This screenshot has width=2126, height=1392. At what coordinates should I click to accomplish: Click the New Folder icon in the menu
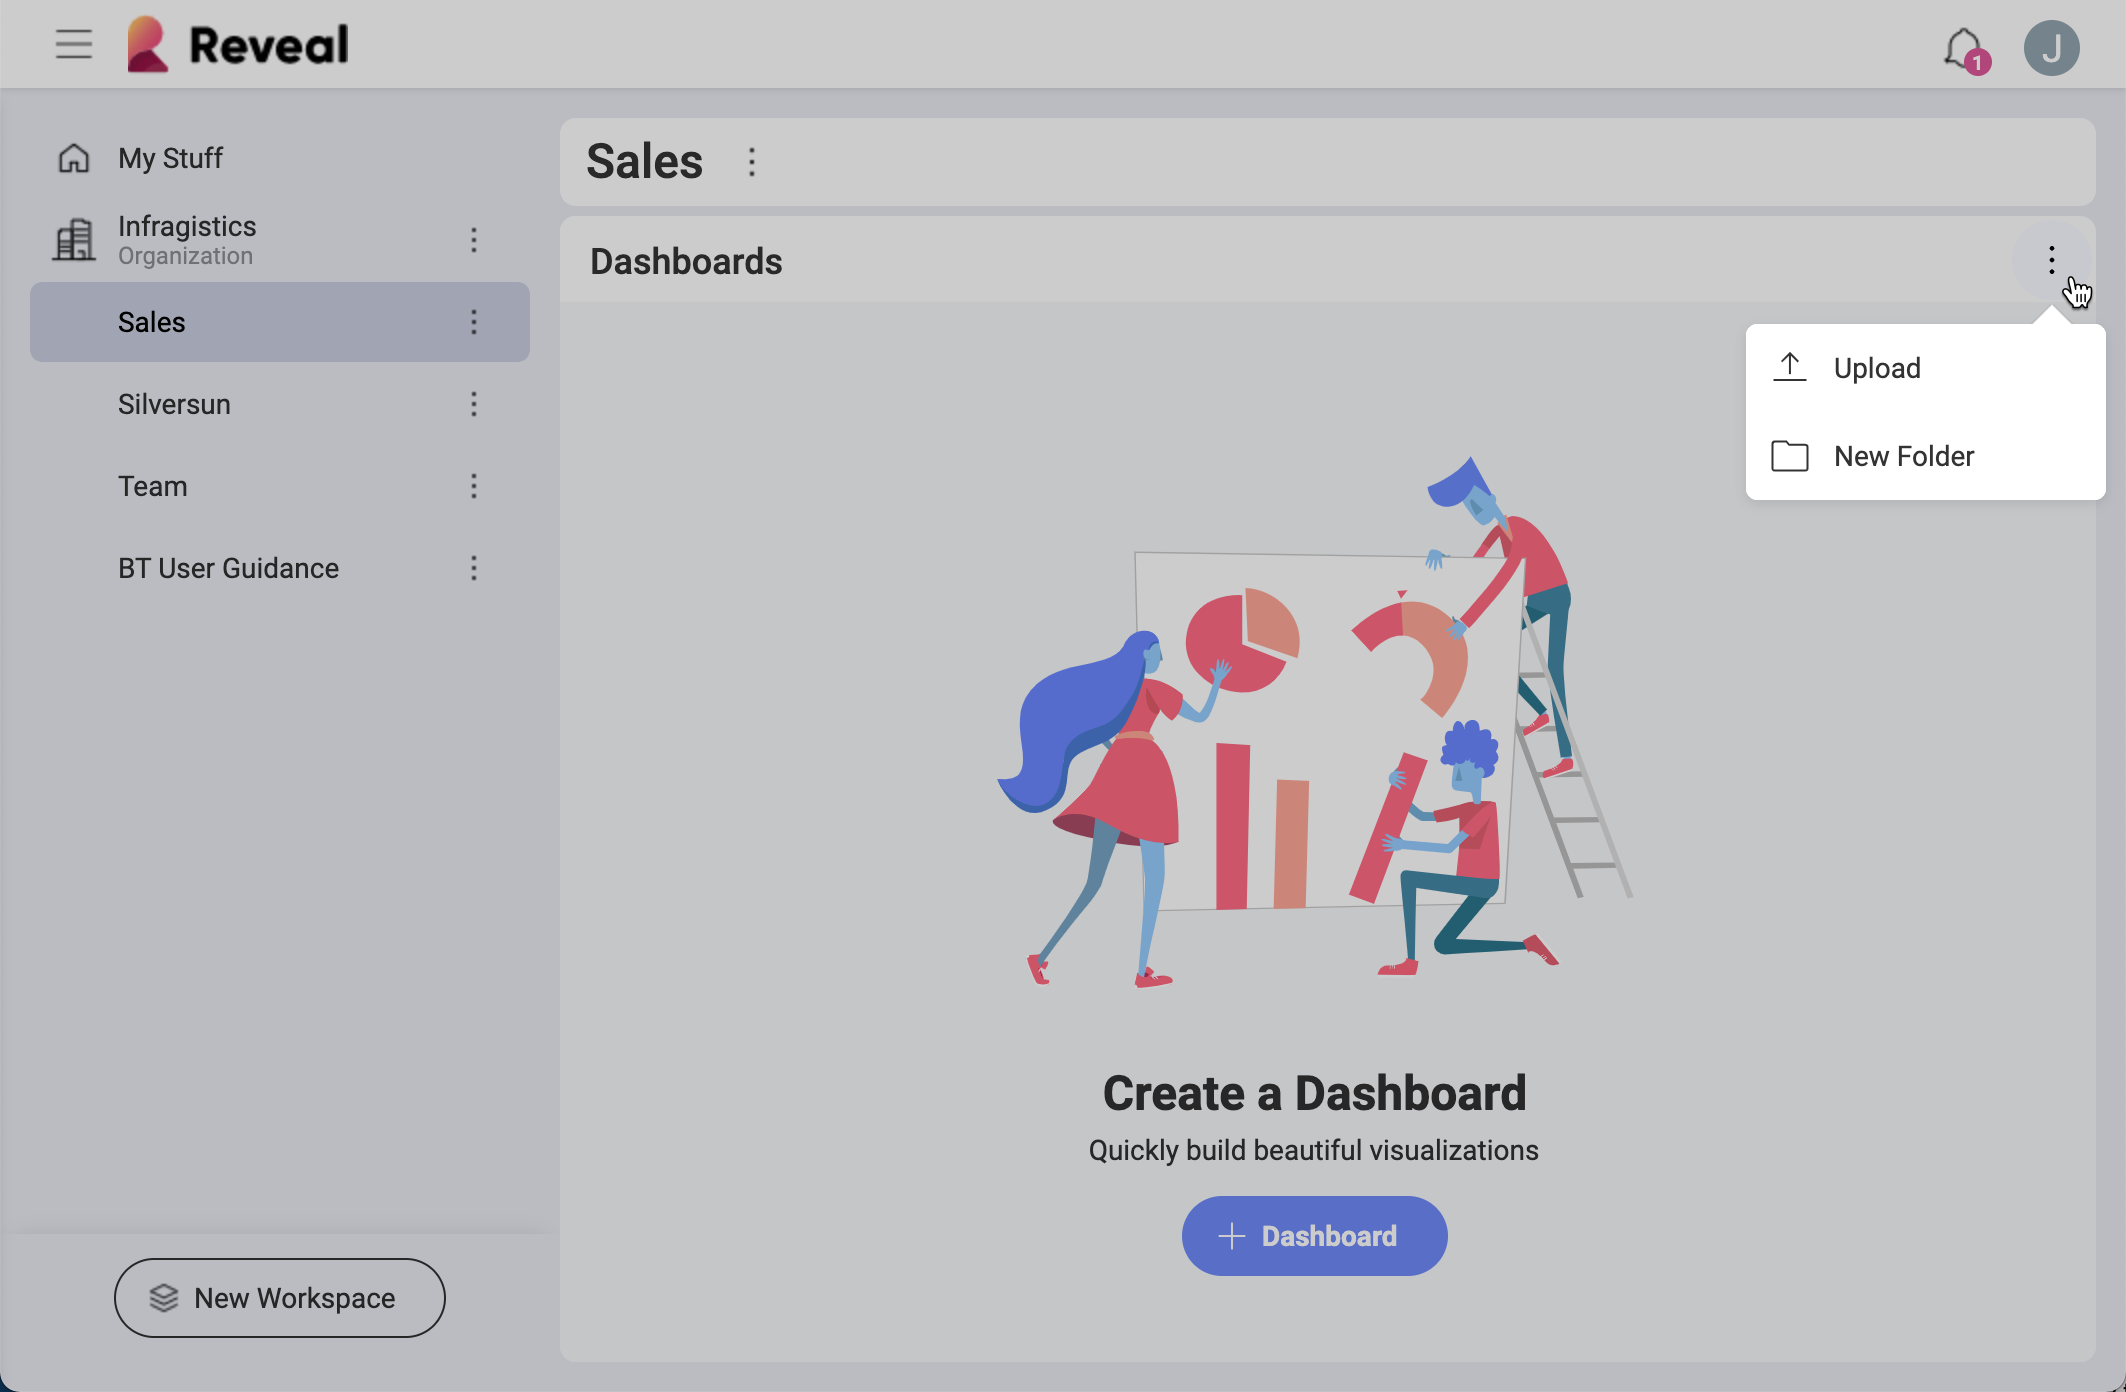tap(1789, 456)
